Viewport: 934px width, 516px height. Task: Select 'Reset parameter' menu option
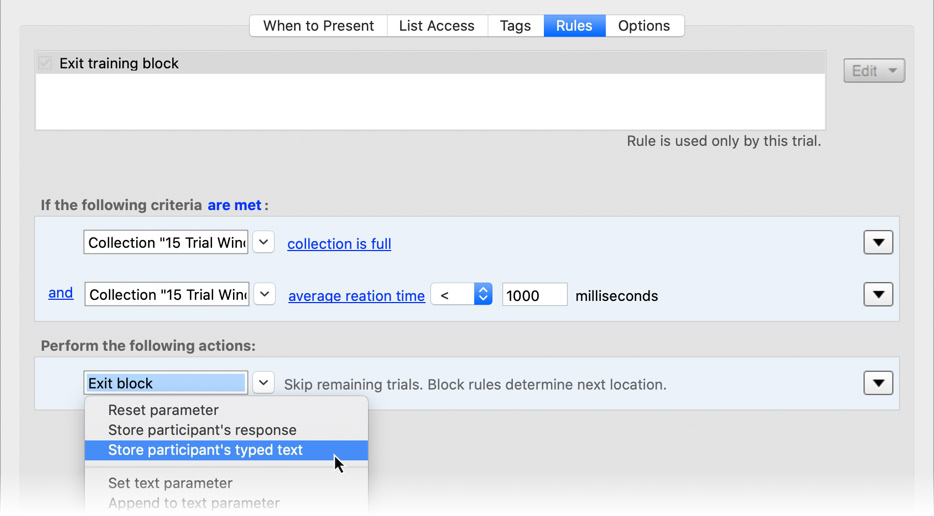163,410
